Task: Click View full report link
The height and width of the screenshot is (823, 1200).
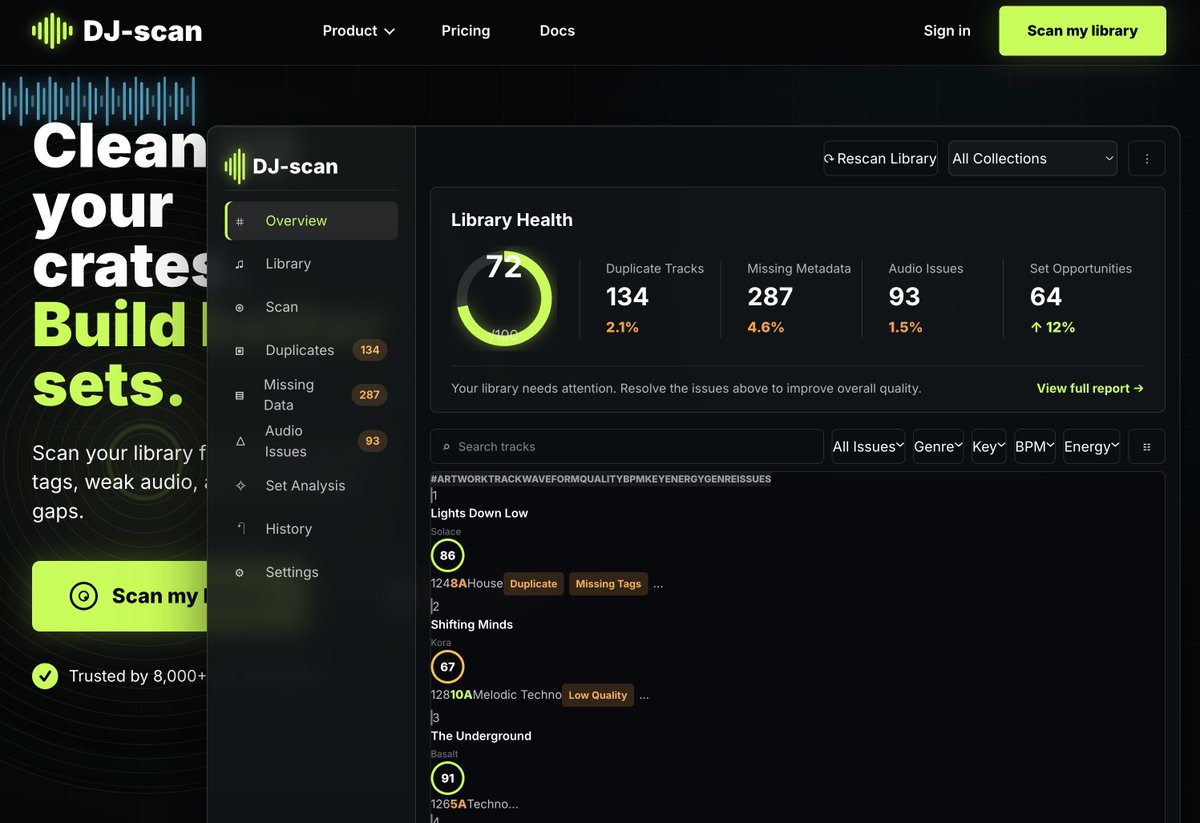Action: tap(1090, 388)
